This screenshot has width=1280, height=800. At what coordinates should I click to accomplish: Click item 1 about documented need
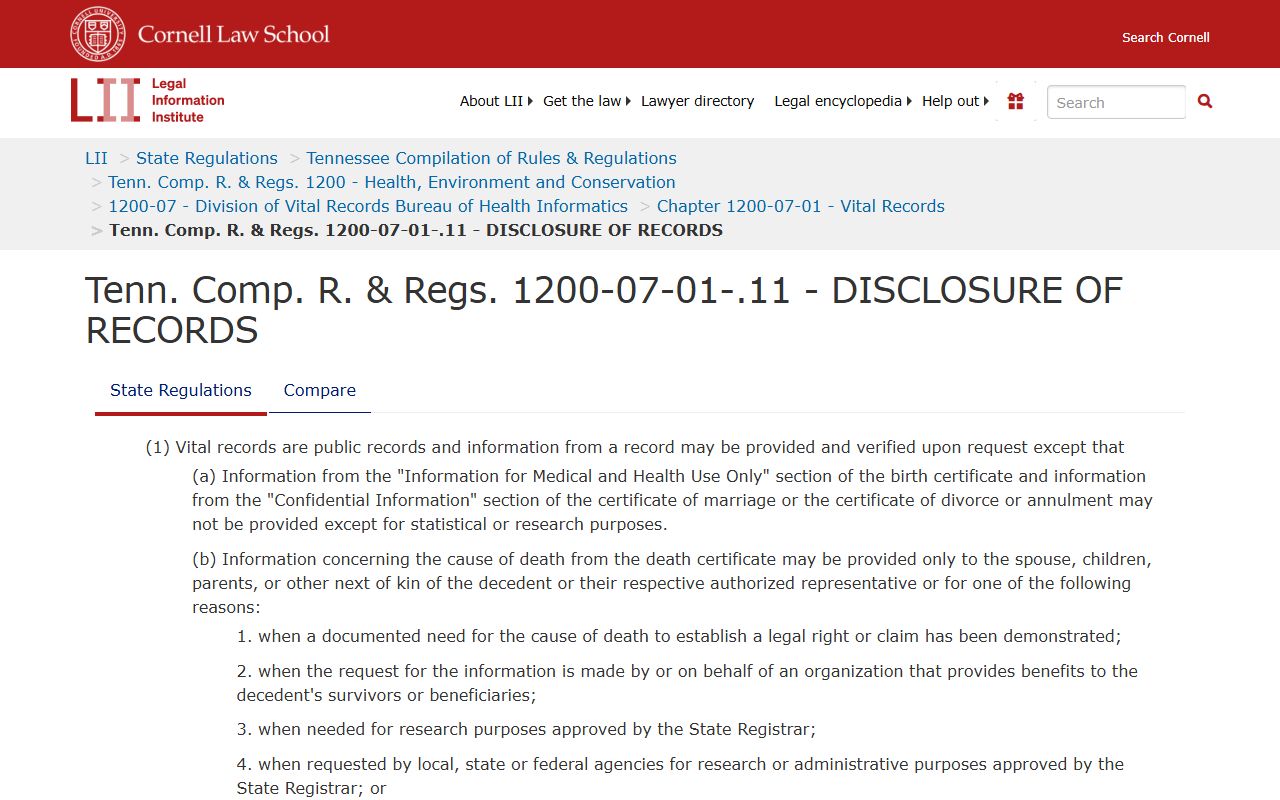point(679,636)
